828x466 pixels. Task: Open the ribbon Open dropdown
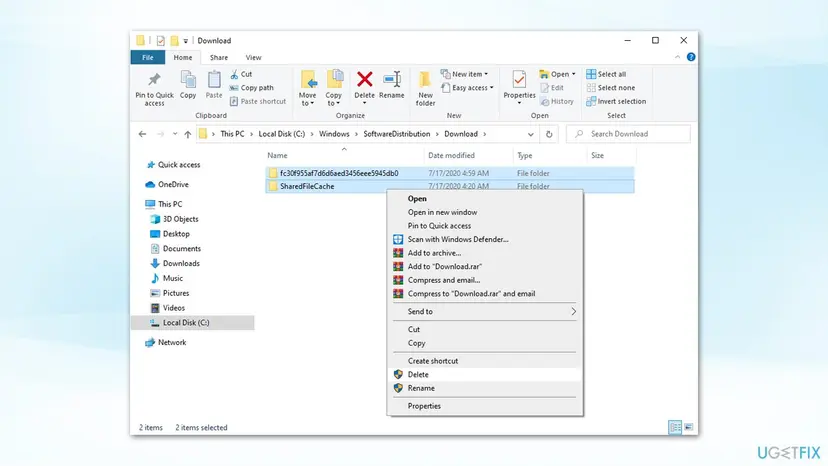pos(558,74)
